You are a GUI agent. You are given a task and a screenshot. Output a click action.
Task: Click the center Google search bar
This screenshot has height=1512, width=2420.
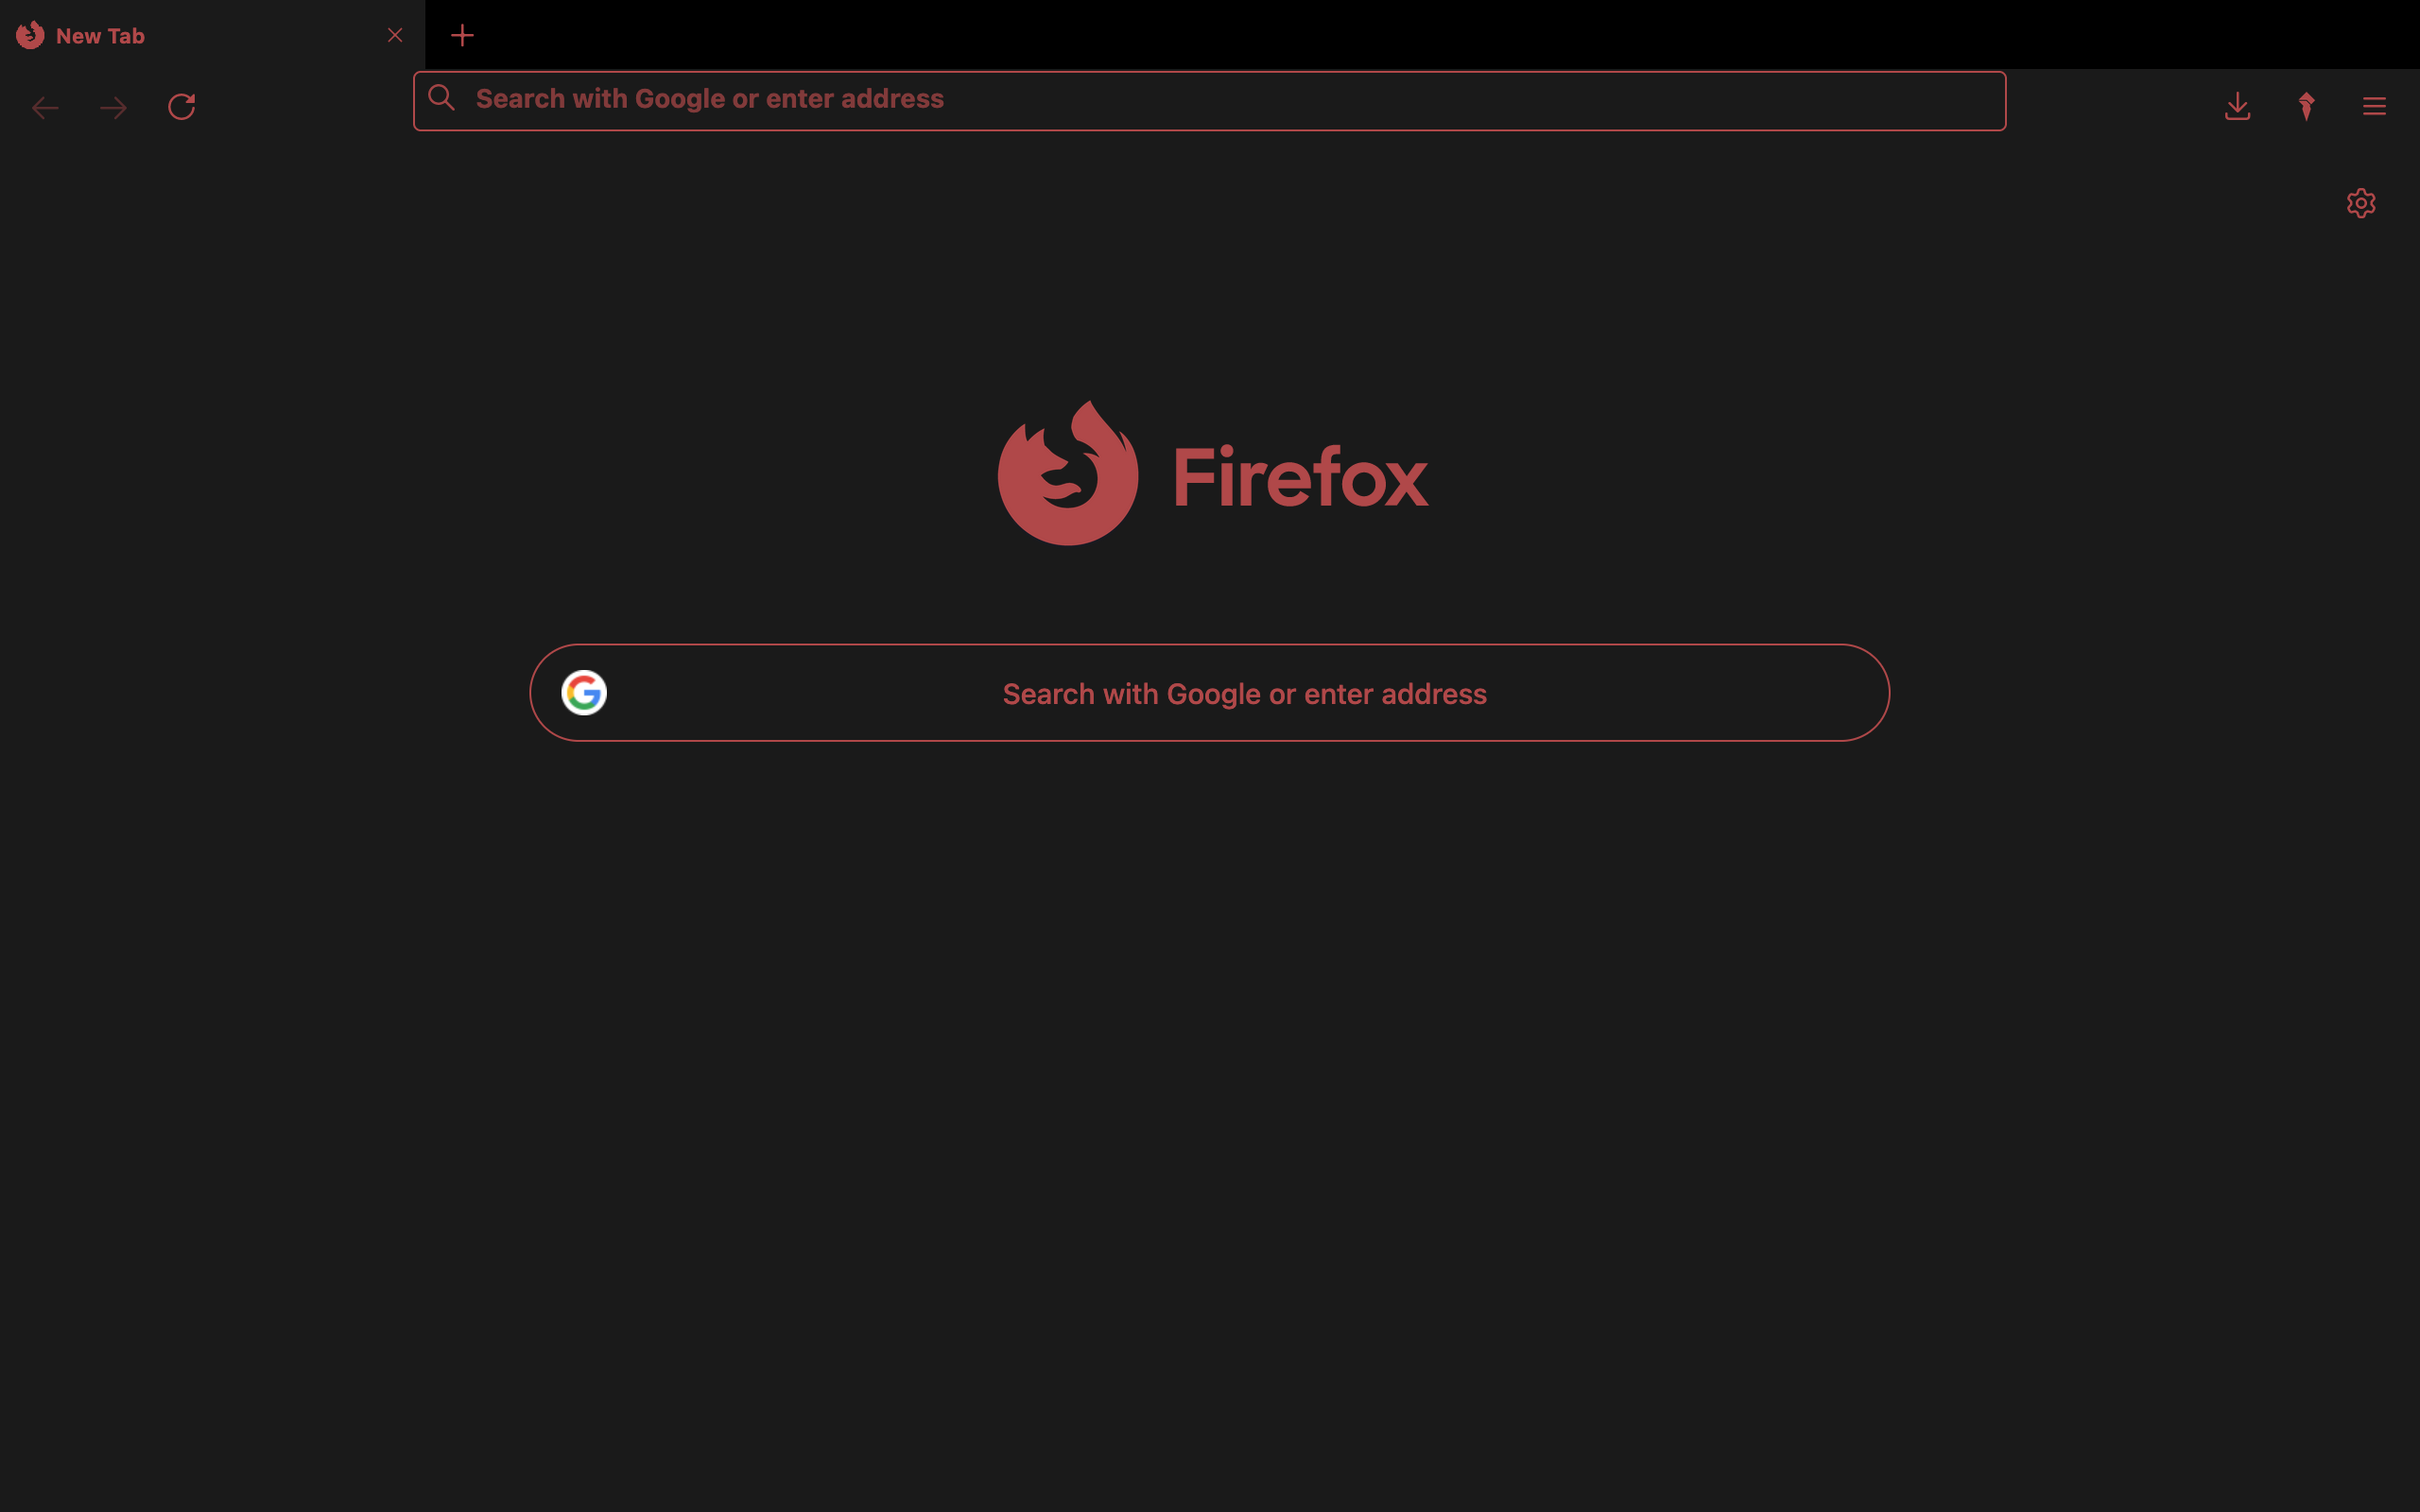click(1209, 692)
